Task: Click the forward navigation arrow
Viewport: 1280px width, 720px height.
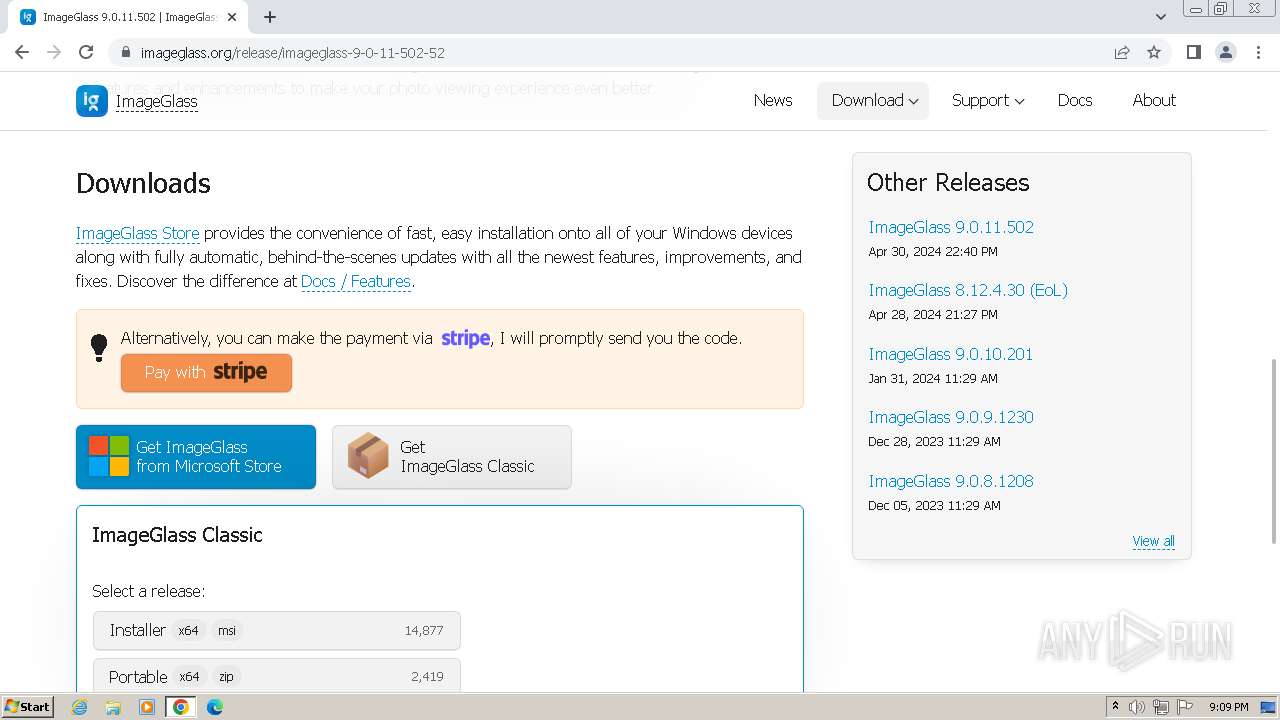Action: click(54, 52)
